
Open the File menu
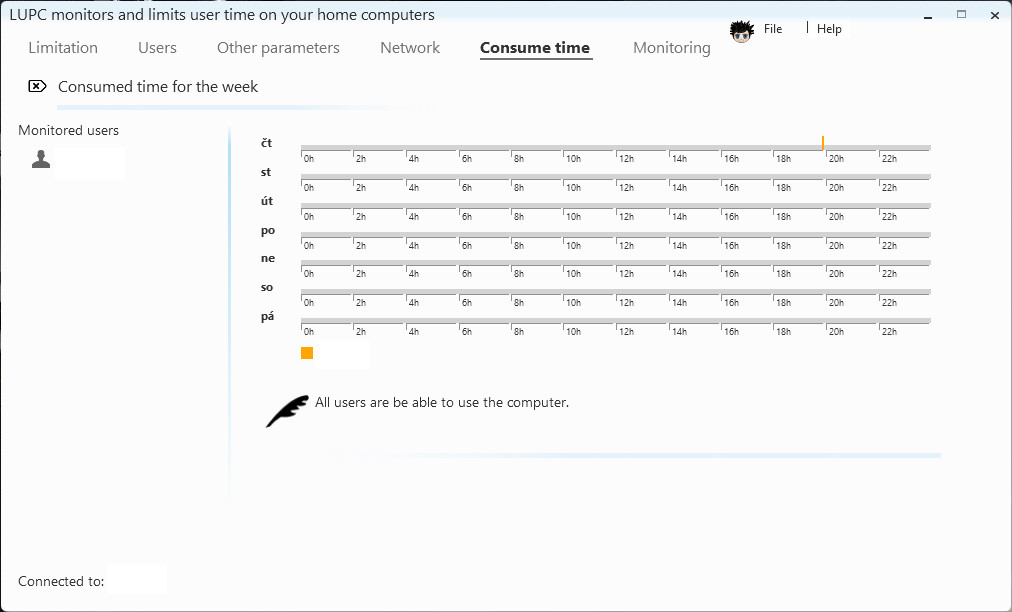point(773,29)
